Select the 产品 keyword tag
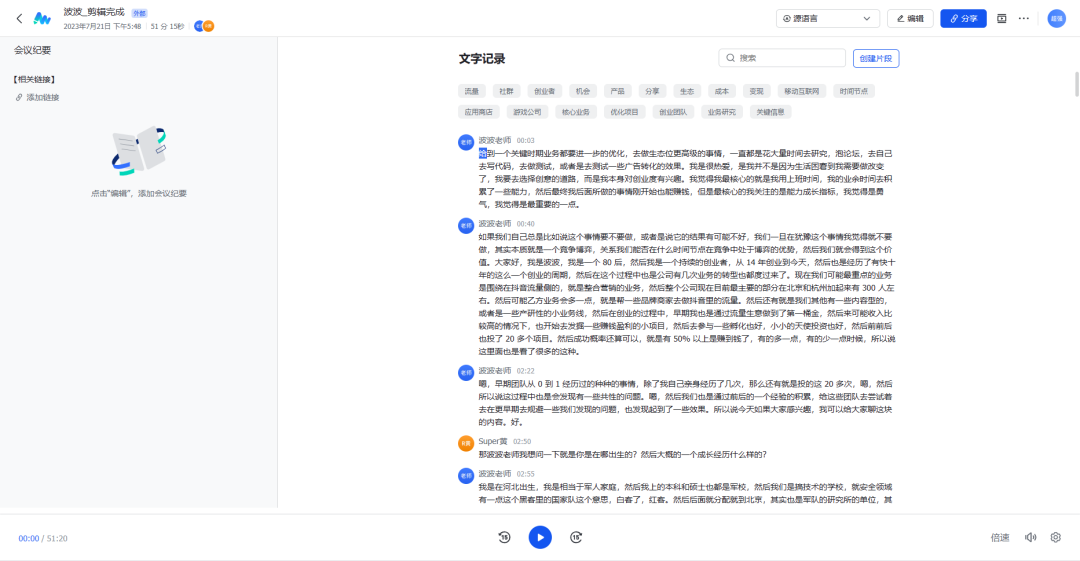1080x561 pixels. 617,91
